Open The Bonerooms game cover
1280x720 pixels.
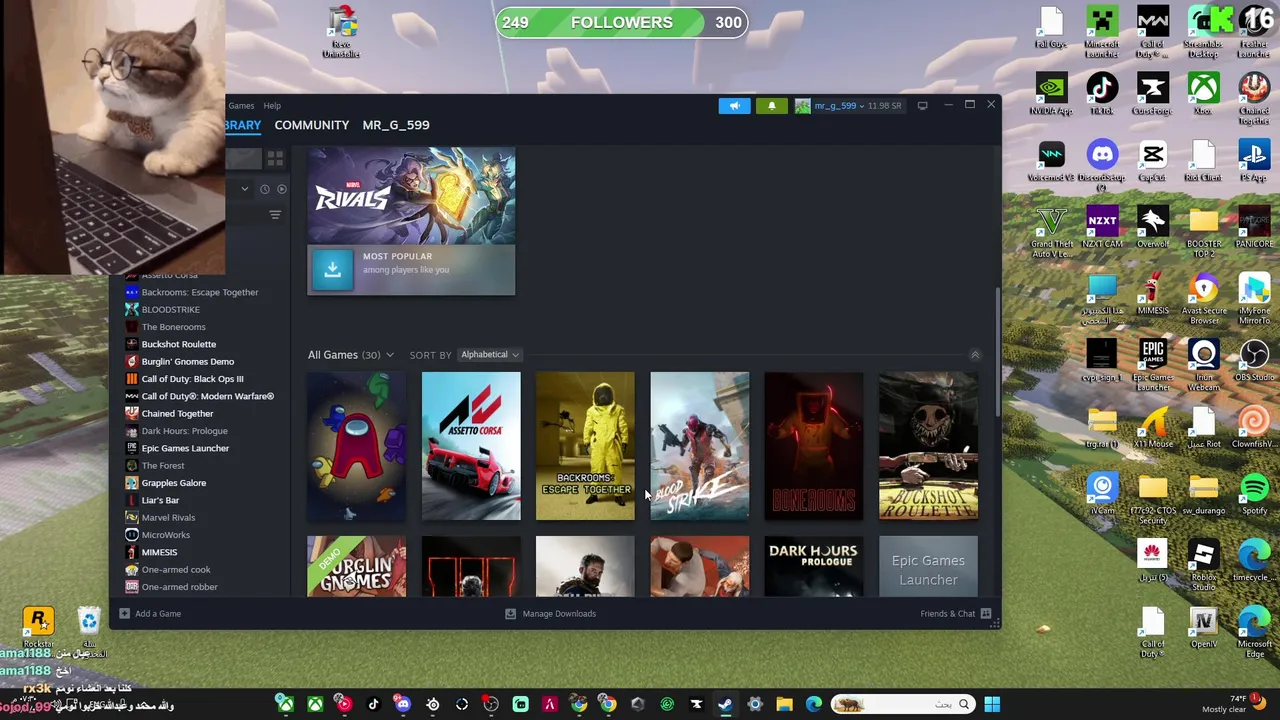814,446
